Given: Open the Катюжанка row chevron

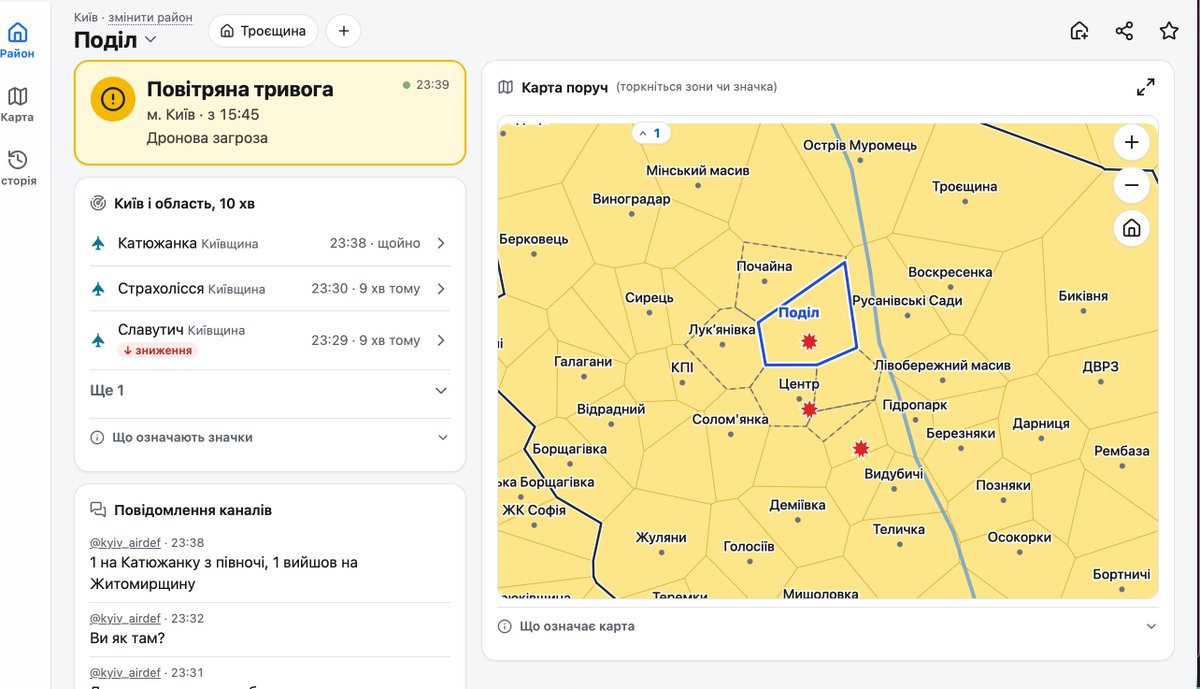Looking at the screenshot, I should (x=441, y=243).
